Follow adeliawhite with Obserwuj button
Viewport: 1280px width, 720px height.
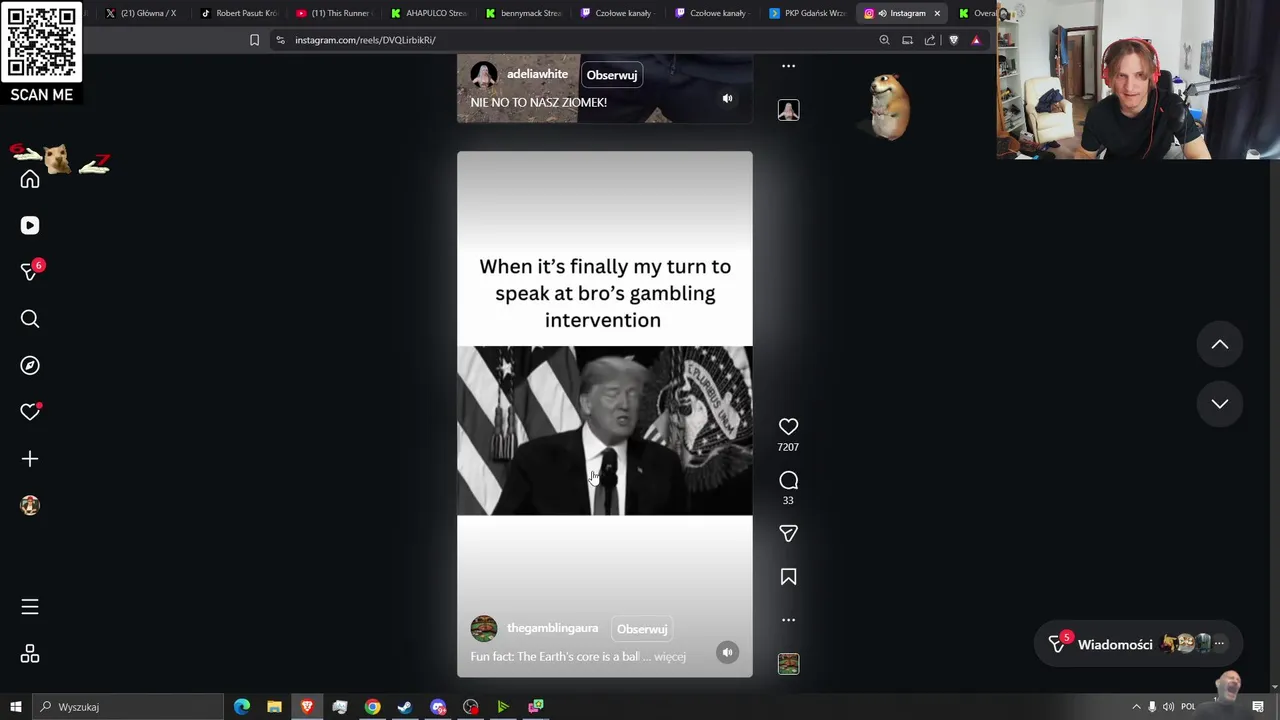(x=611, y=75)
